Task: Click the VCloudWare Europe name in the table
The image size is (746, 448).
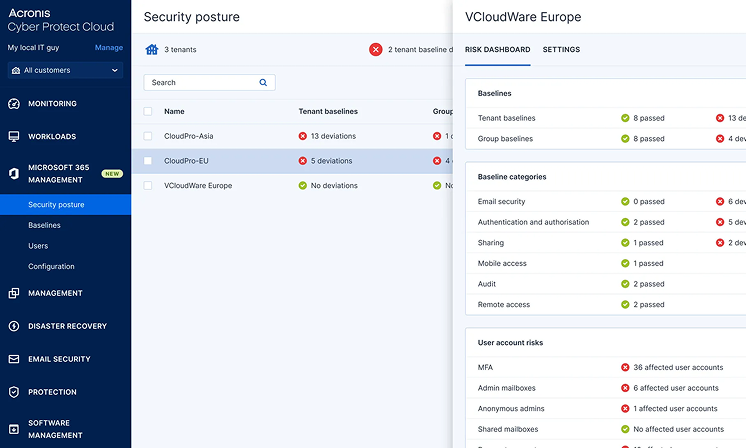Action: click(x=198, y=185)
